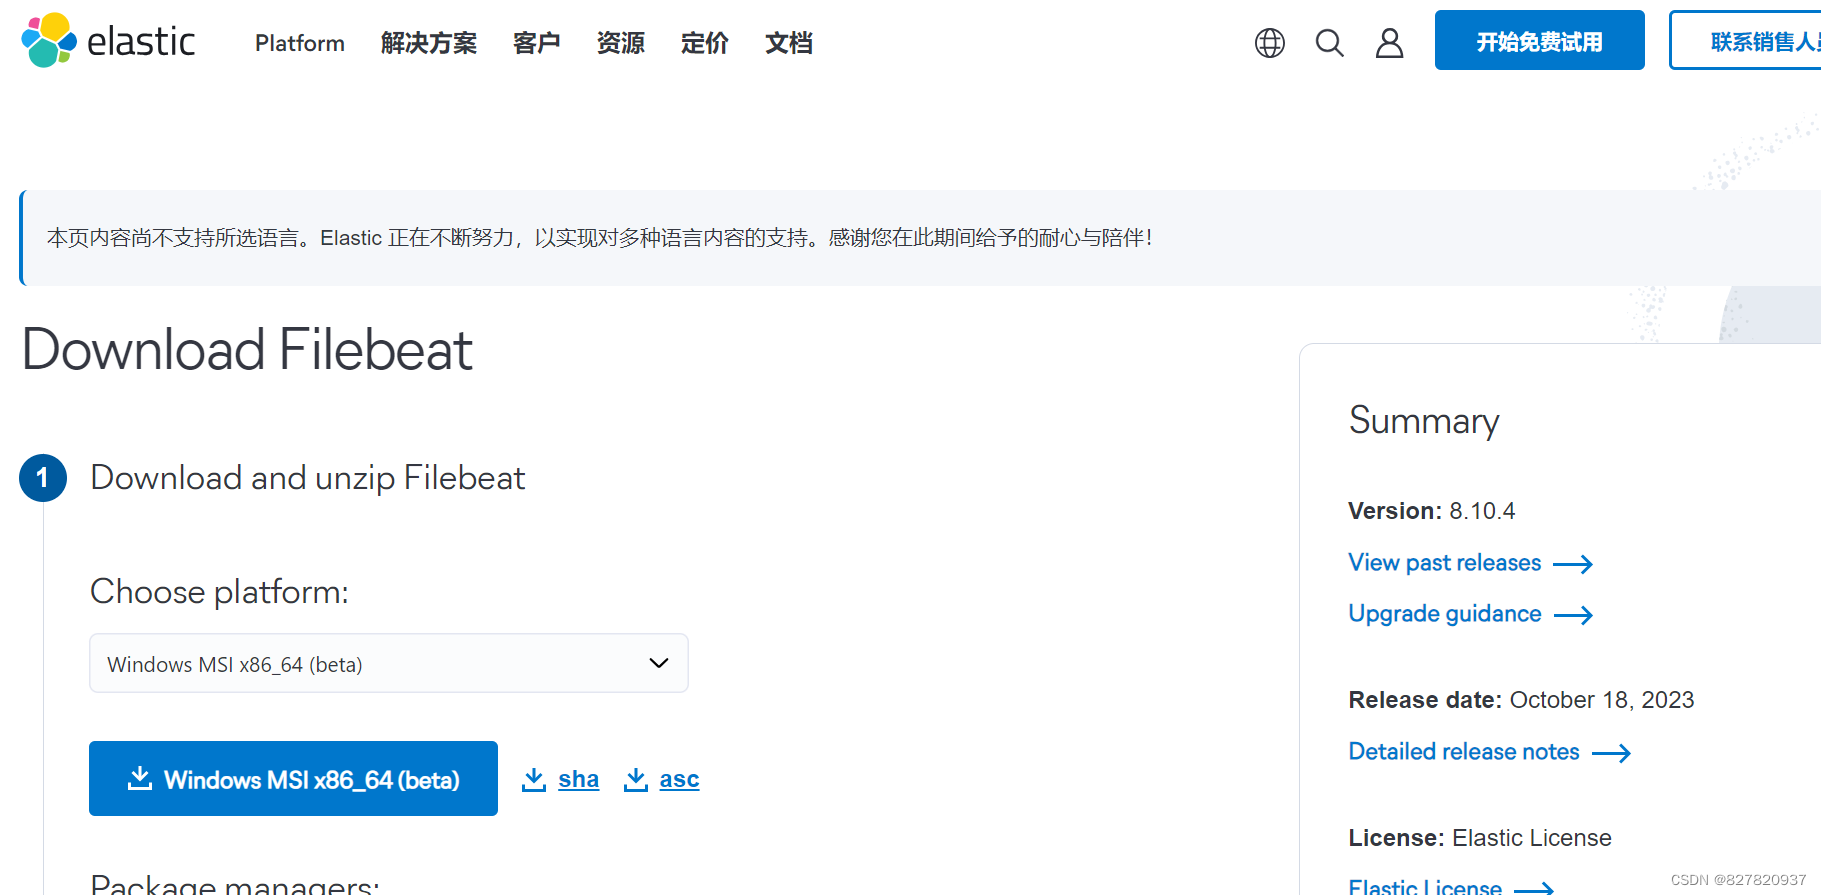Click Release date October 18, 2023 text
This screenshot has width=1821, height=895.
pos(1521,700)
